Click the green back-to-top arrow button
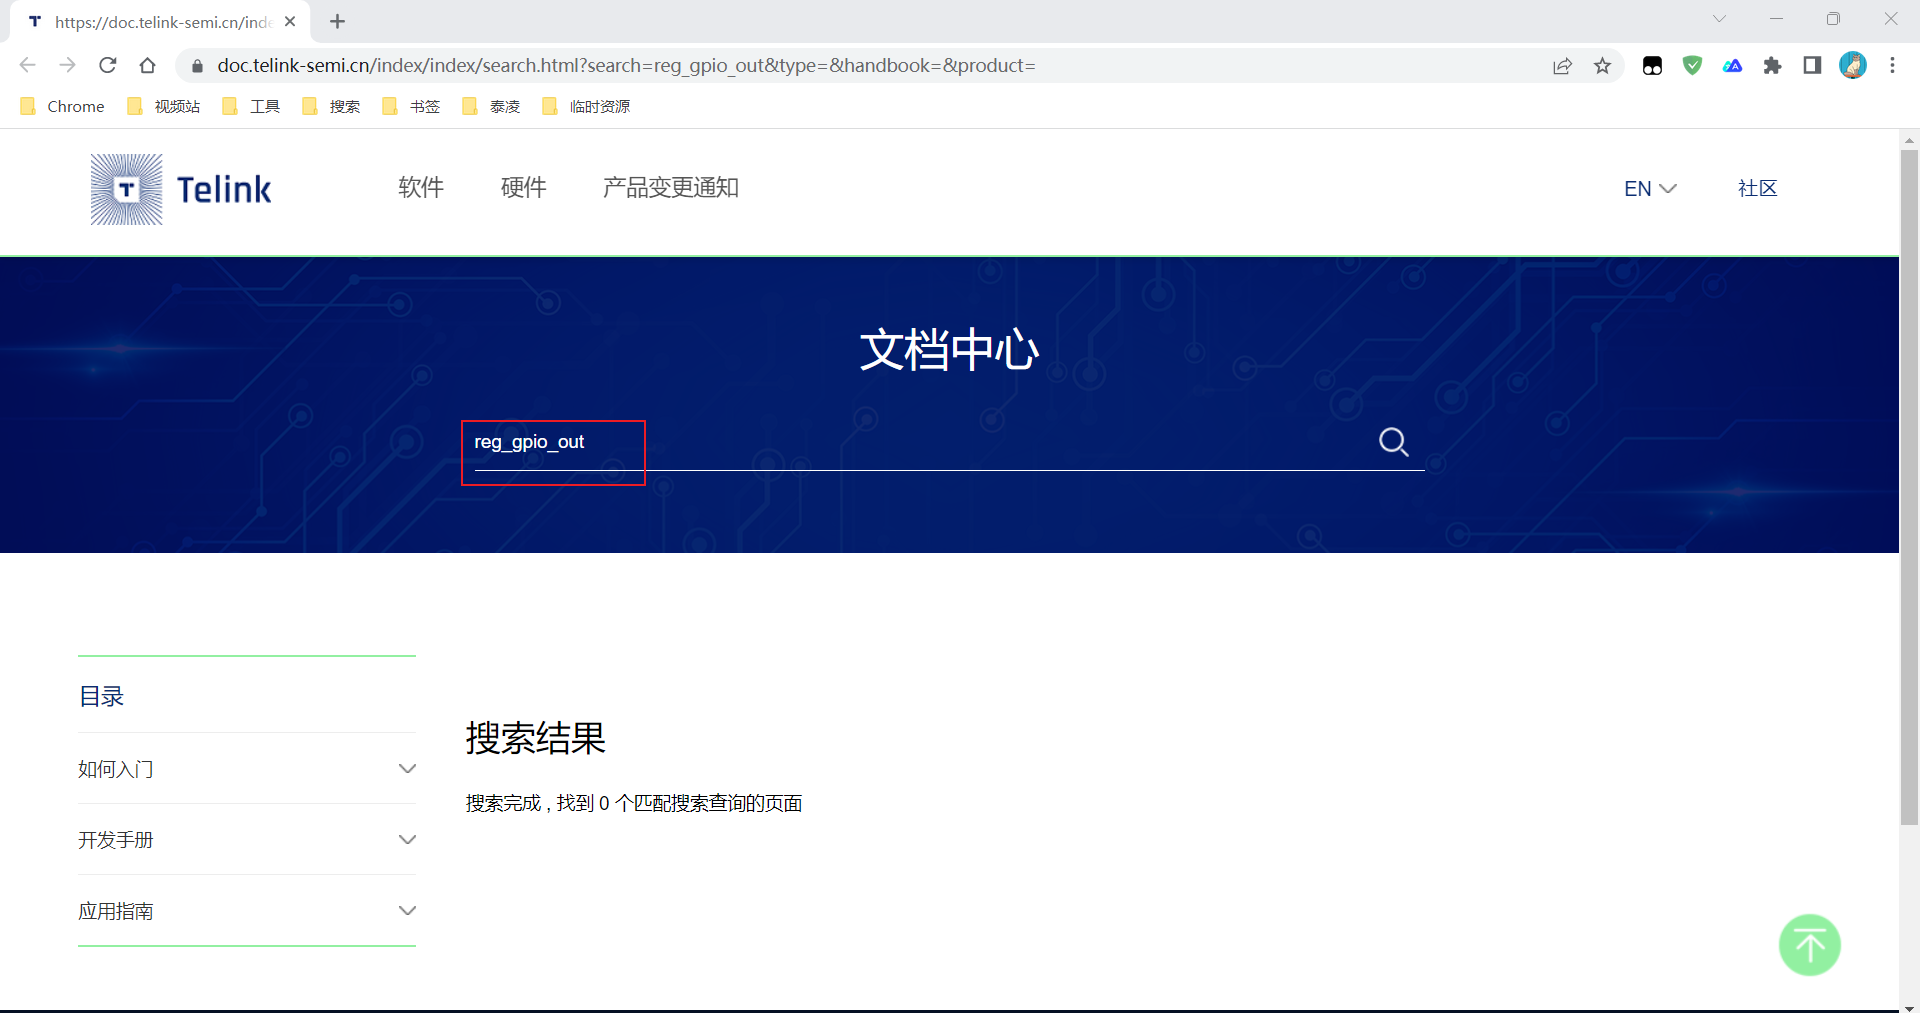Image resolution: width=1920 pixels, height=1013 pixels. (1809, 945)
